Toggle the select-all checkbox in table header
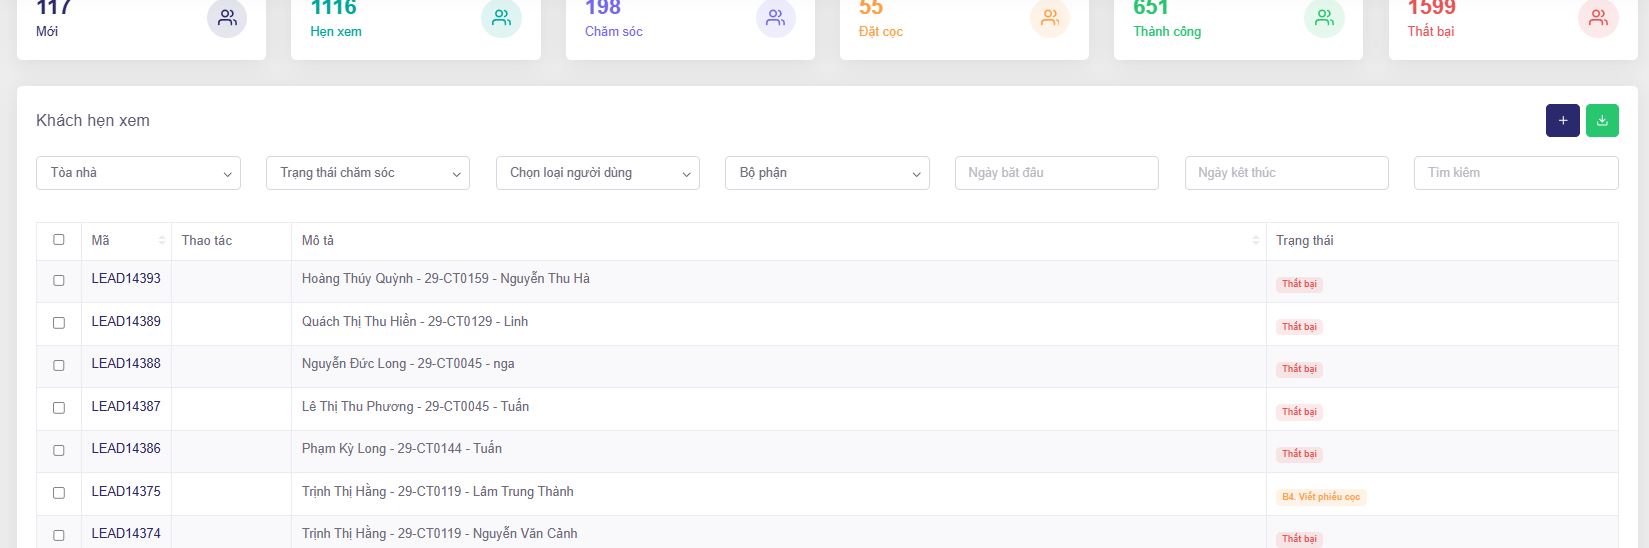The width and height of the screenshot is (1649, 548). pyautogui.click(x=59, y=240)
